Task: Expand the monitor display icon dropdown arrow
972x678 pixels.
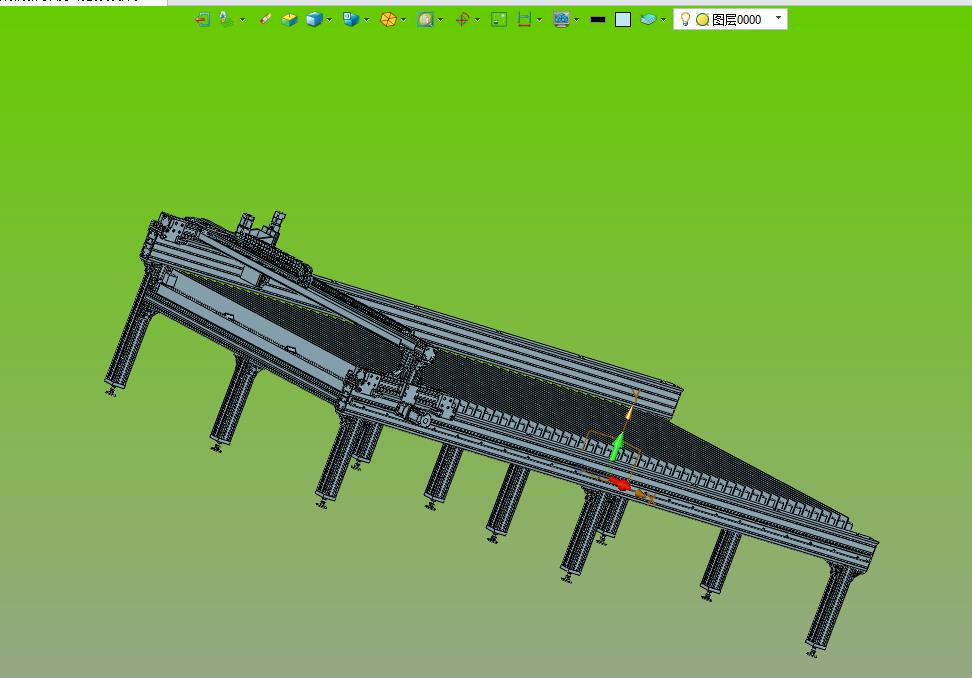Action: click(x=577, y=20)
